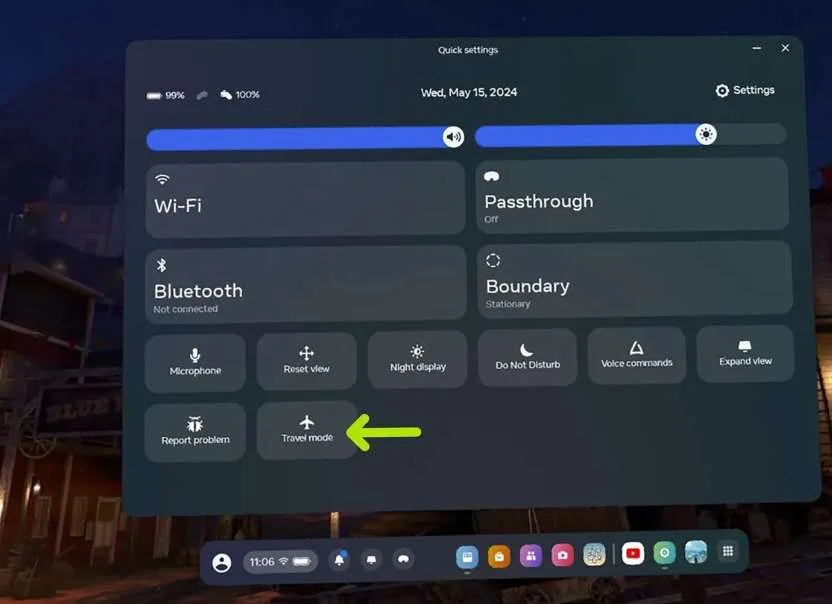Screen dimensions: 832x604
Task: Click the passthrough headset icon in the dock
Action: [403, 559]
